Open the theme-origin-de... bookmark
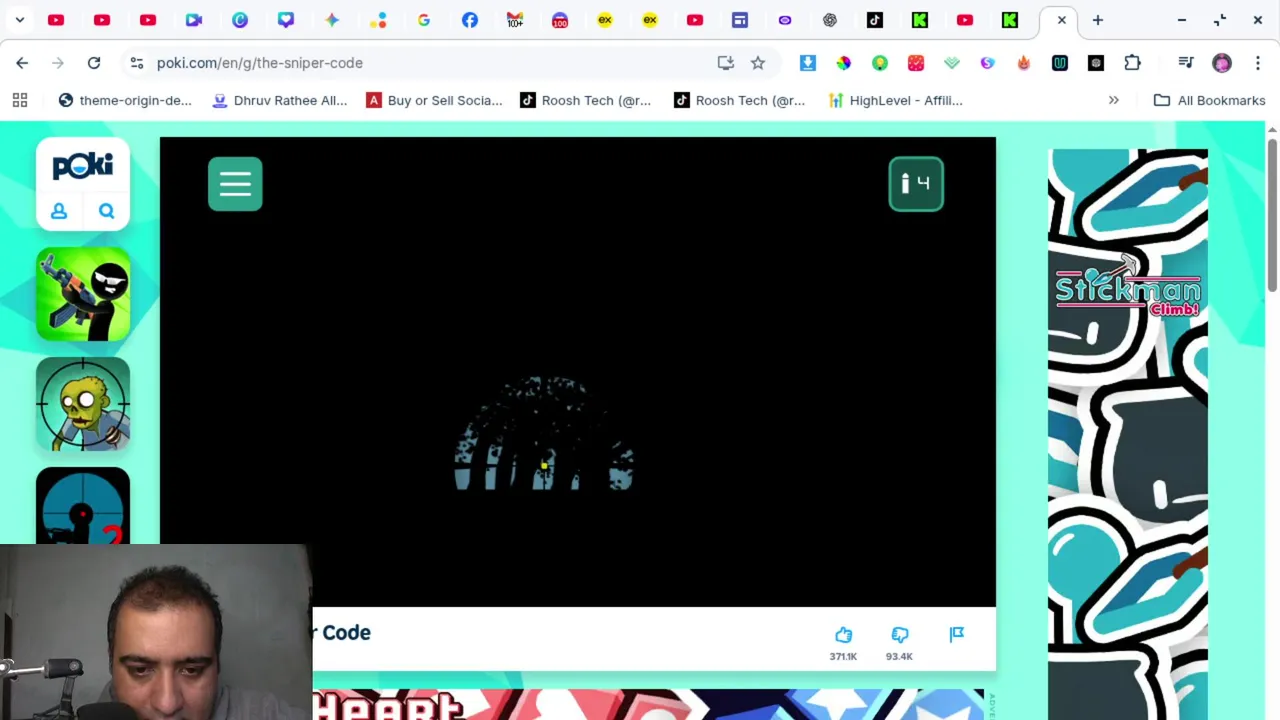This screenshot has height=720, width=1280. click(x=125, y=100)
